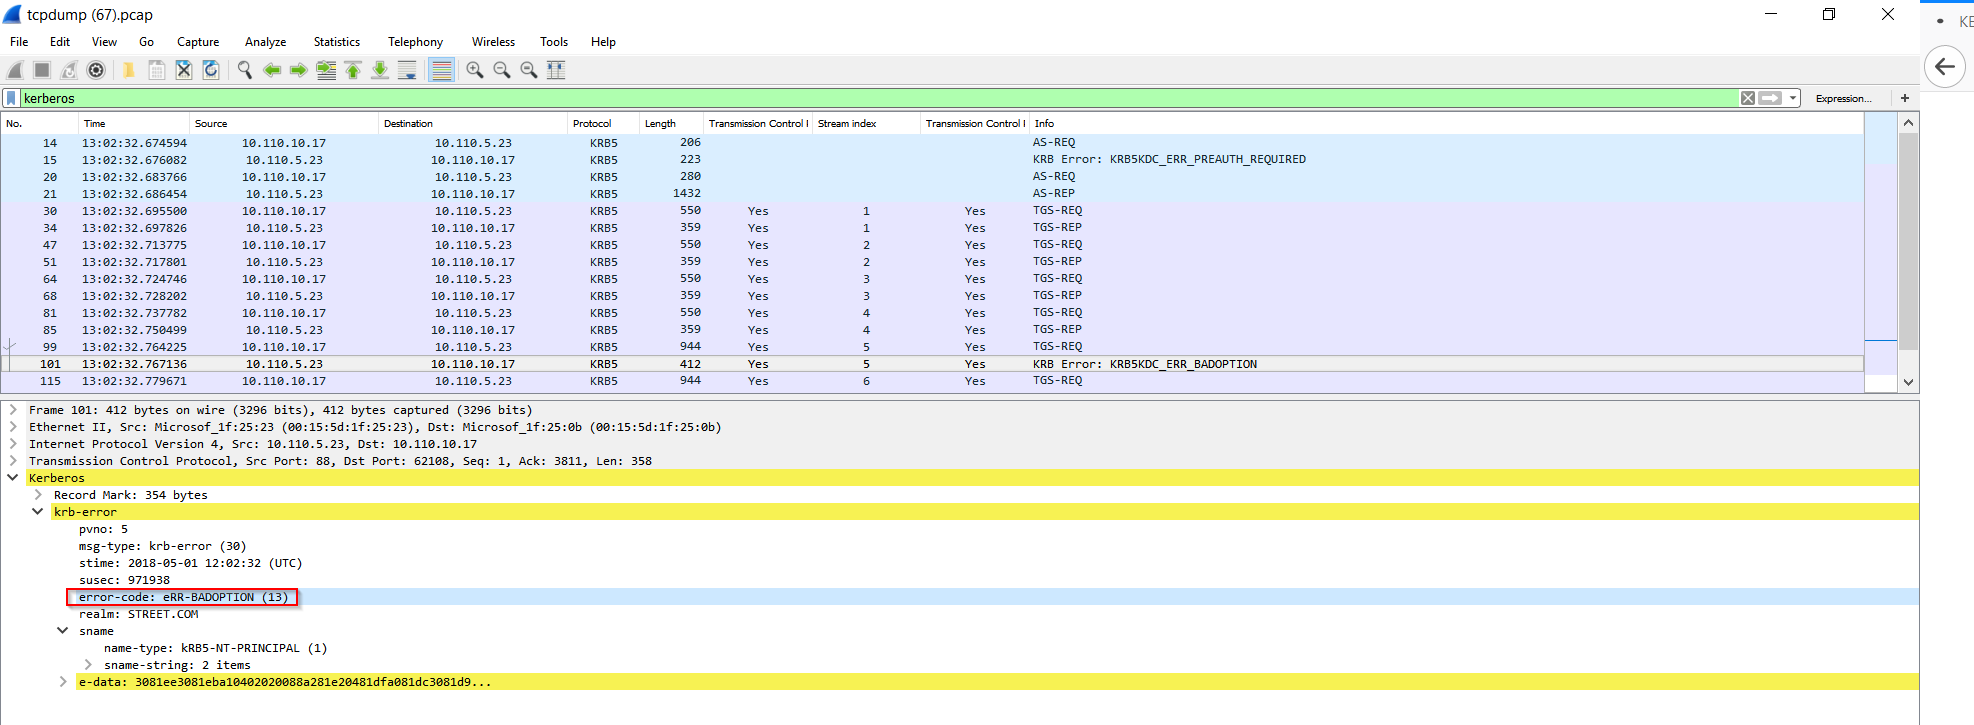The width and height of the screenshot is (1974, 725).
Task: Click the kerberos display filter field
Action: tap(880, 98)
